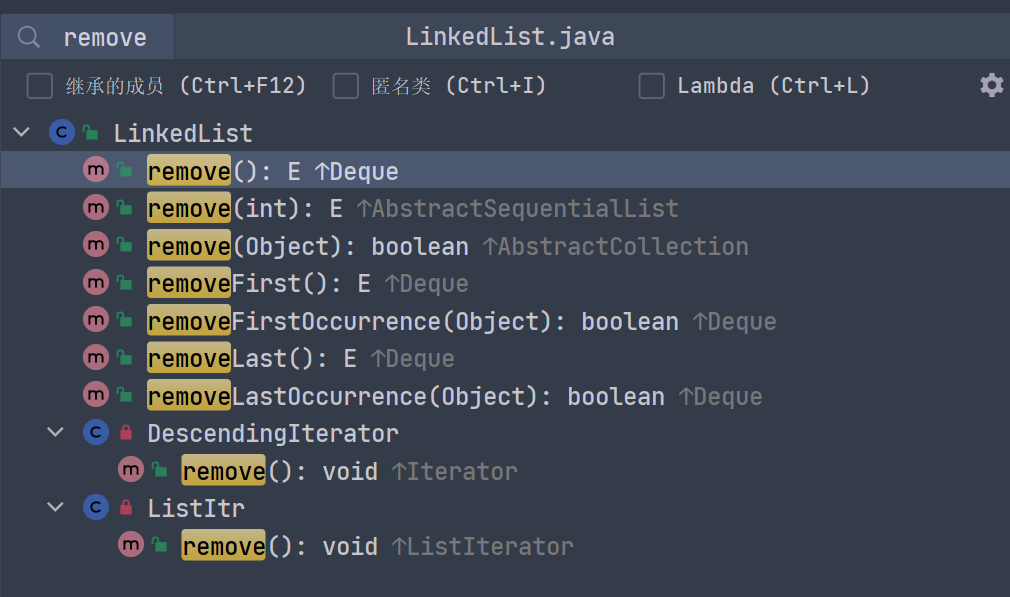Click method icon beside removeLastOccurrence
The width and height of the screenshot is (1010, 597).
(x=95, y=396)
